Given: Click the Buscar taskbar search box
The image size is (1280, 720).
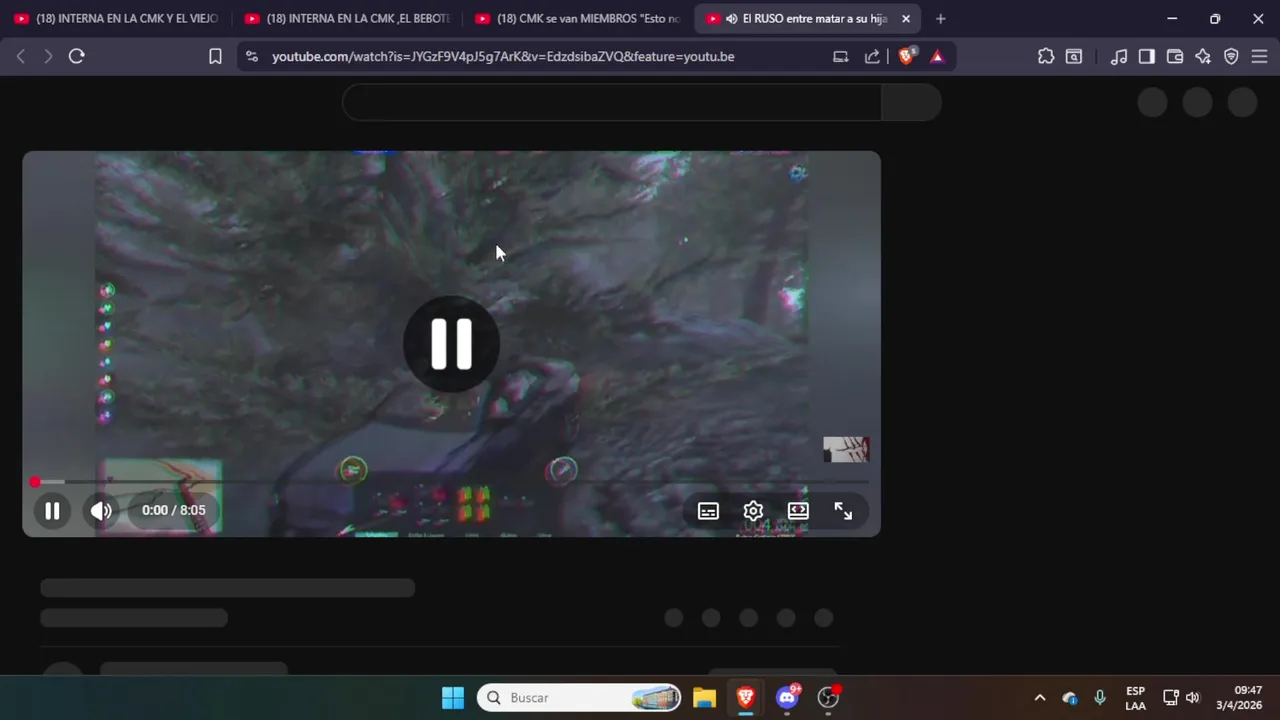Looking at the screenshot, I should (x=579, y=697).
